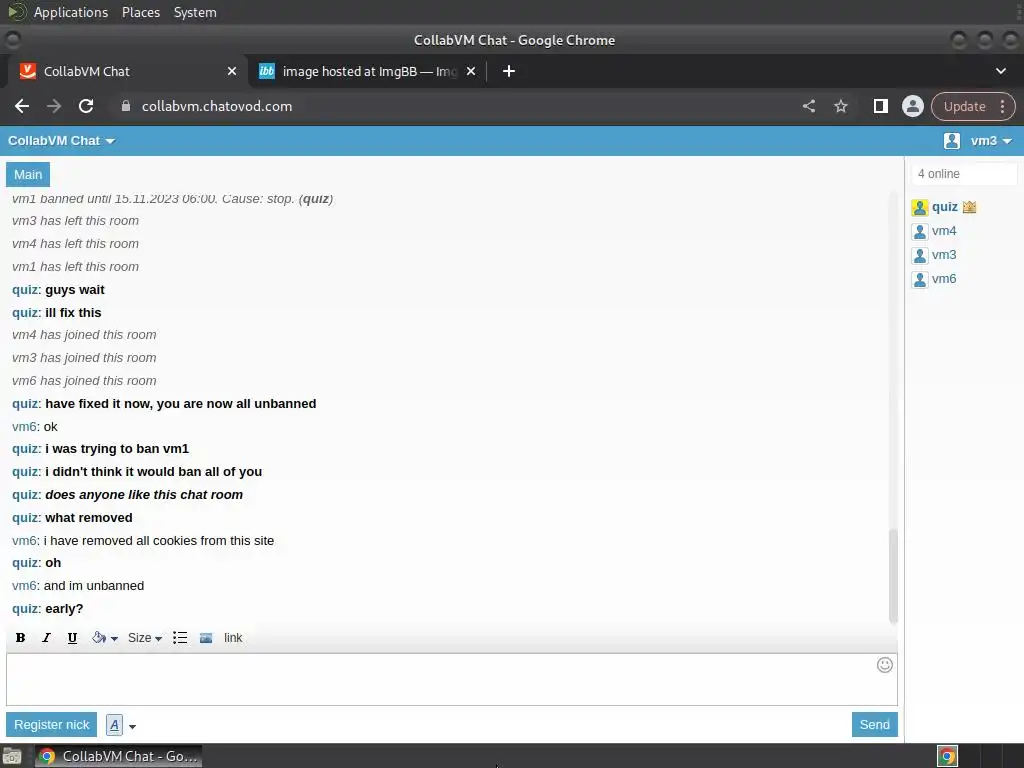Open the System menu
This screenshot has width=1024, height=768.
pos(195,12)
